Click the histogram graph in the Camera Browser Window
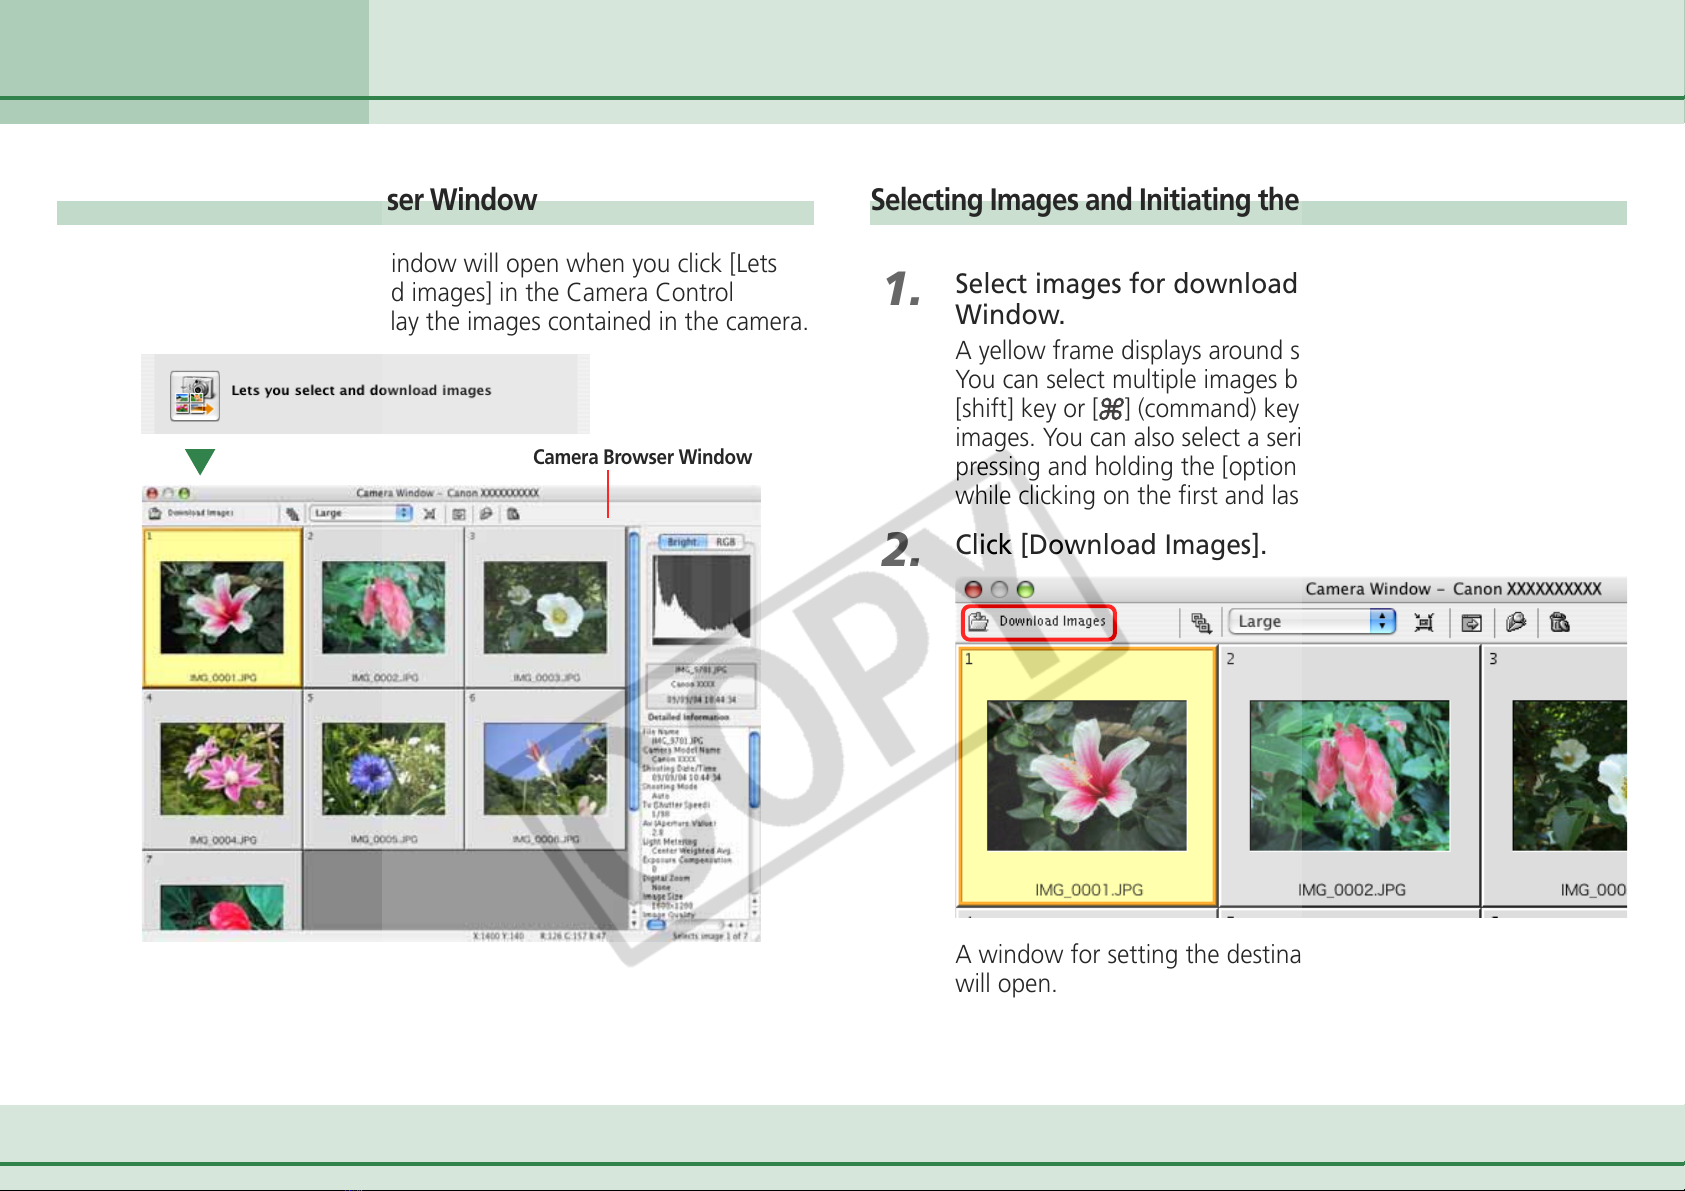 pyautogui.click(x=701, y=598)
